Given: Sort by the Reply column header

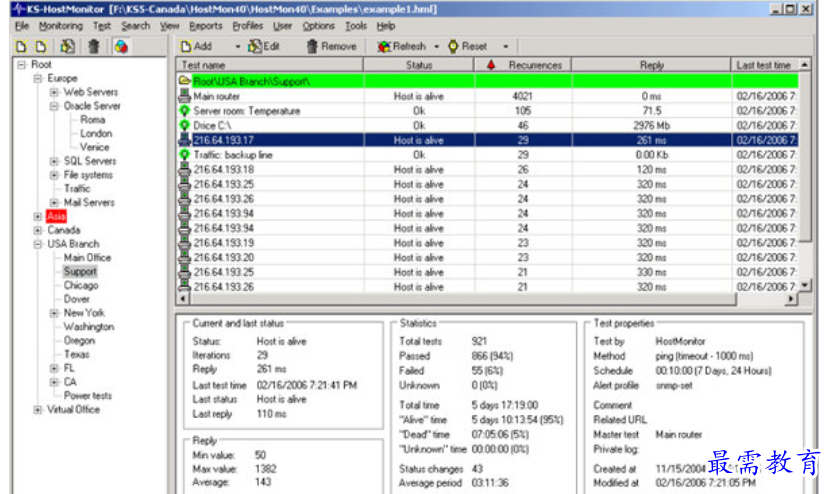Looking at the screenshot, I should pos(651,65).
